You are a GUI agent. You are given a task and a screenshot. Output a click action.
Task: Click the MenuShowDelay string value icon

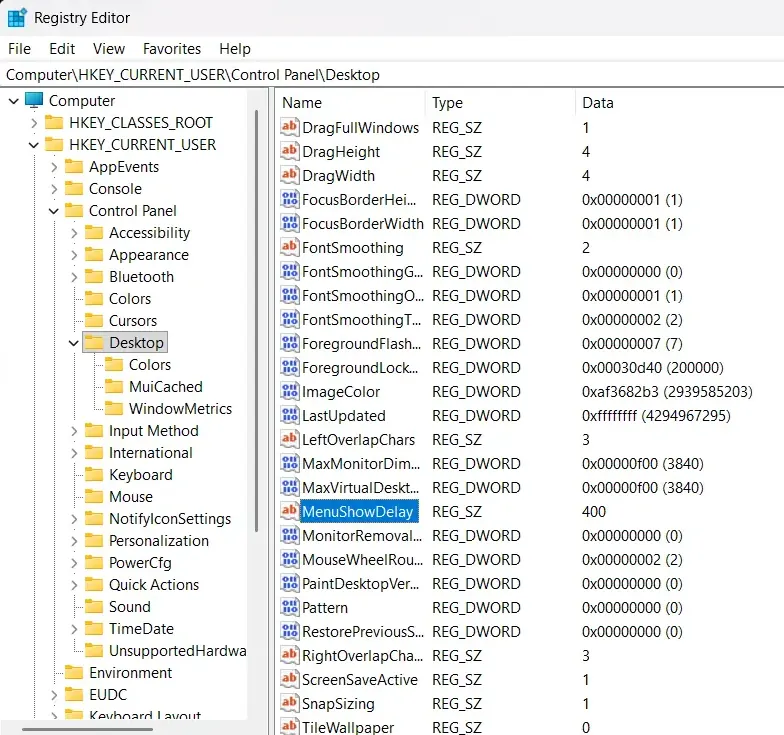[290, 511]
